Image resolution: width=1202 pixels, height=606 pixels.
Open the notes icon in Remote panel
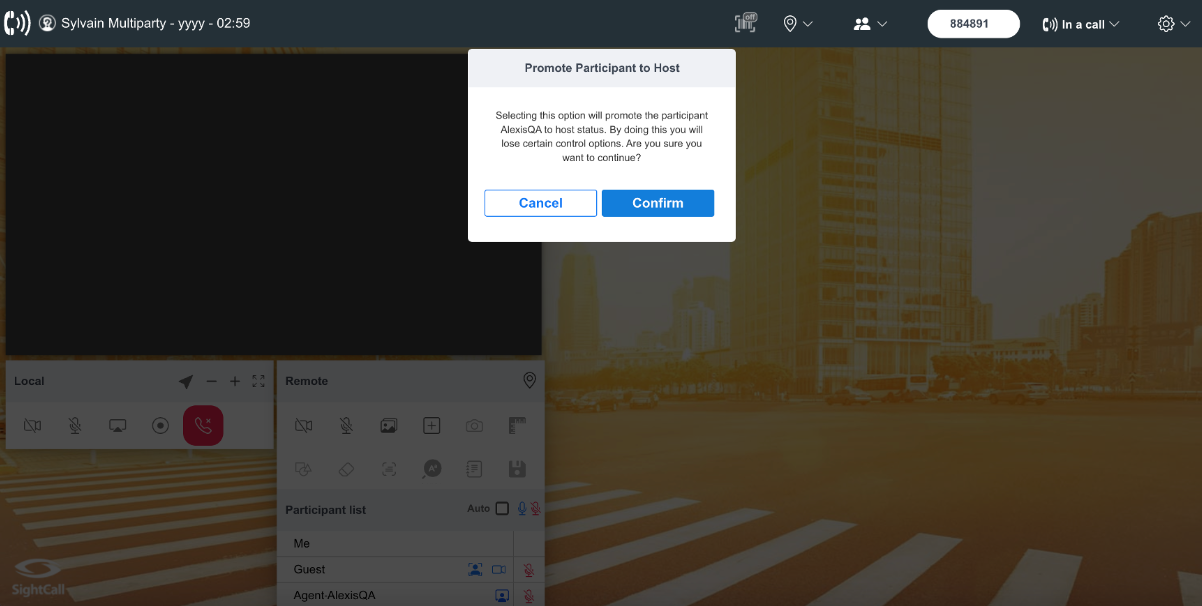[474, 468]
